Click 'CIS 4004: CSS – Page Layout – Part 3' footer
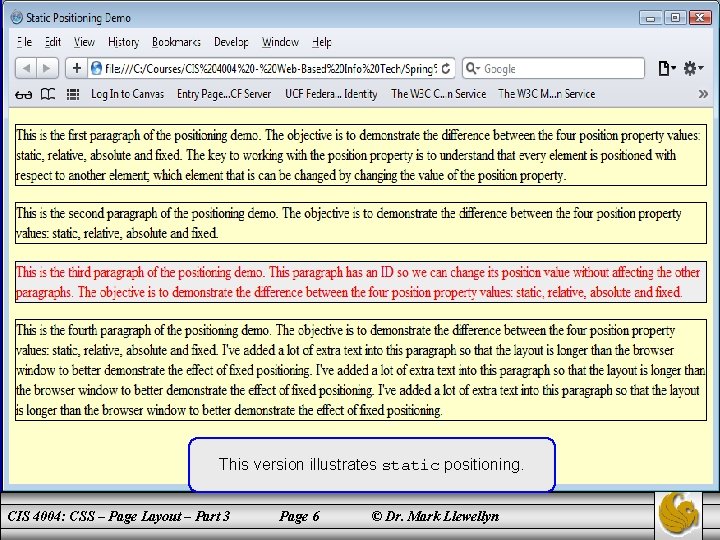The height and width of the screenshot is (540, 720). [118, 516]
